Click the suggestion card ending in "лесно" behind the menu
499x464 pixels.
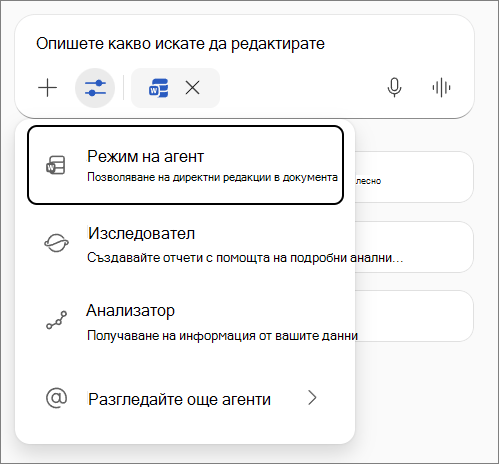[x=414, y=177]
